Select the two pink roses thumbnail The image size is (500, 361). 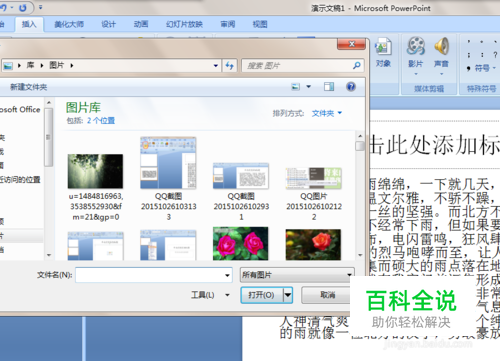pos(241,243)
